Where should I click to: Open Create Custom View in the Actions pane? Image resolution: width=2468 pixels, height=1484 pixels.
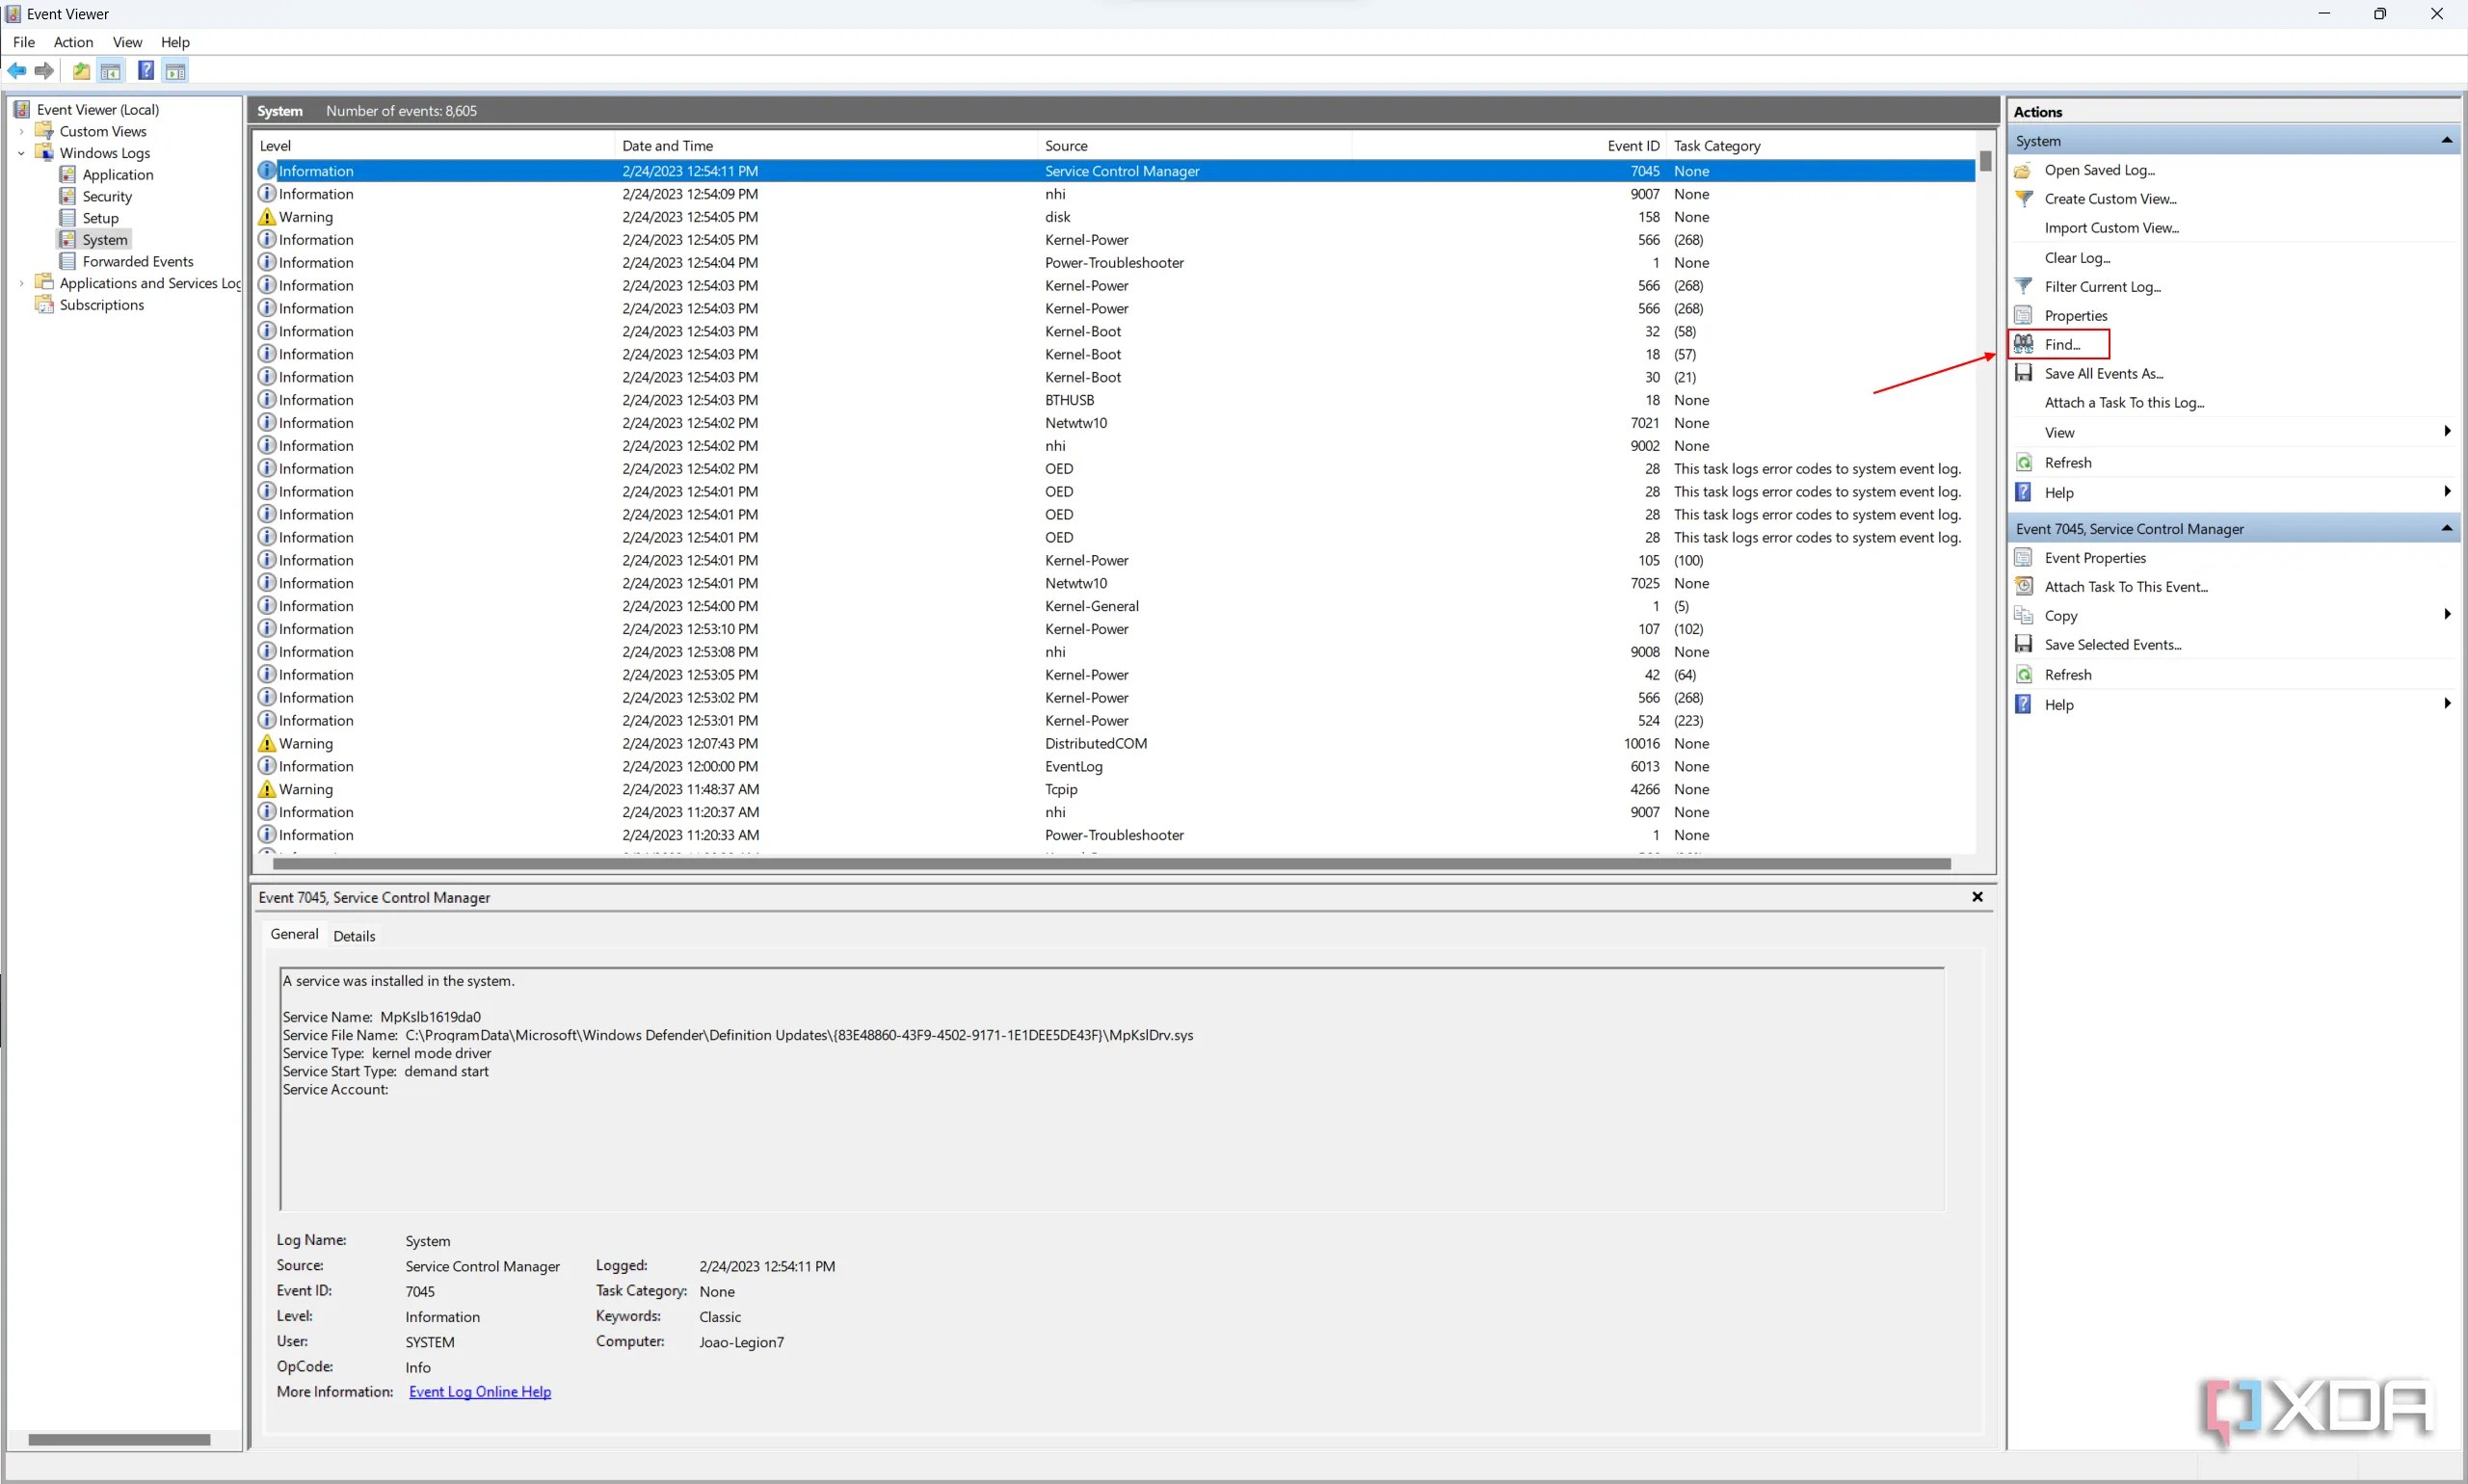[x=2110, y=198]
